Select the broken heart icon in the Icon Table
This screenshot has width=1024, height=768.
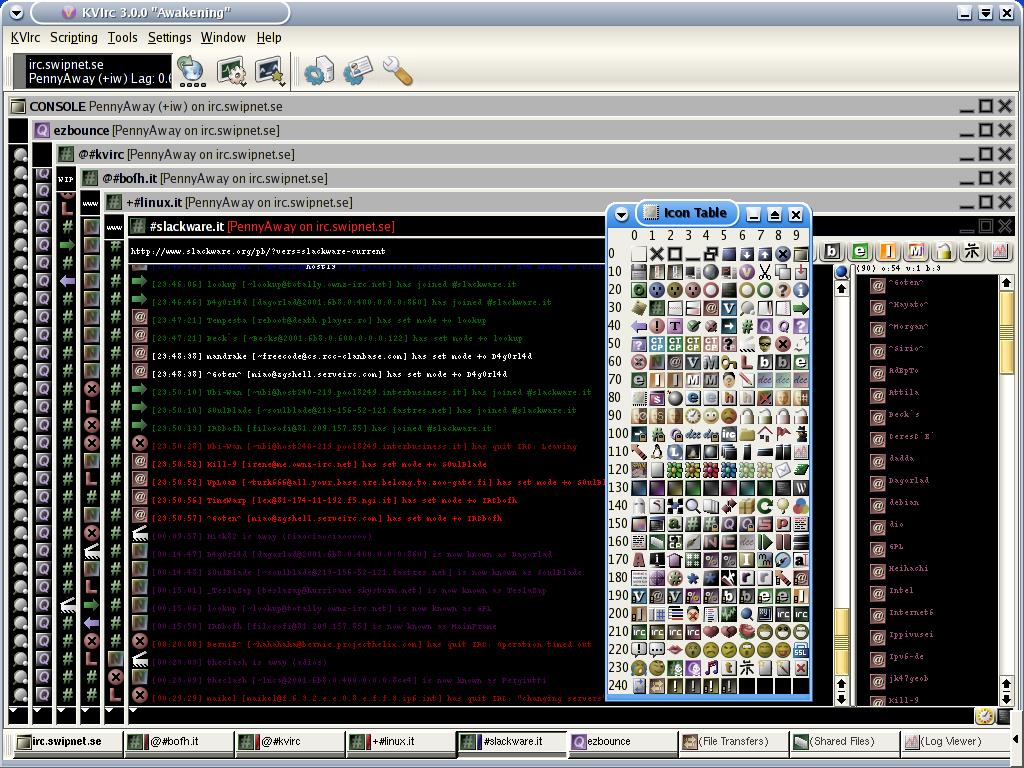point(729,632)
